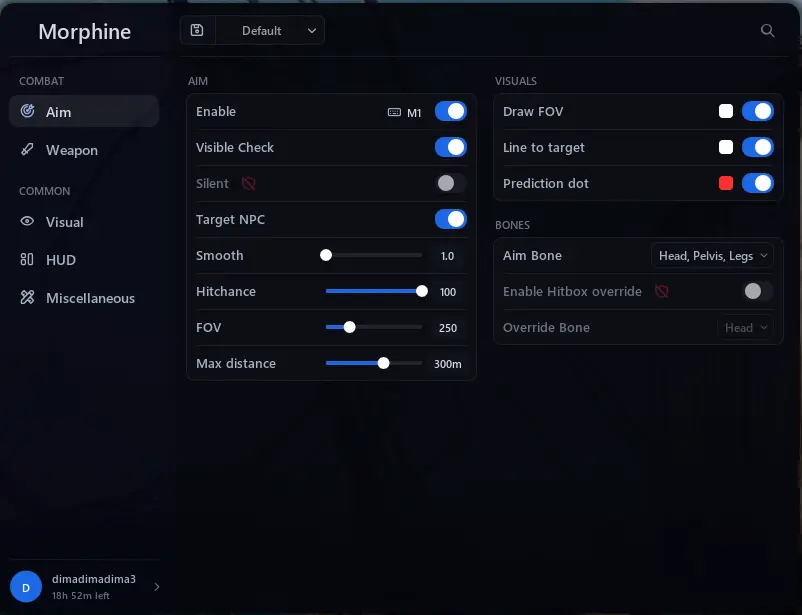Click the Smooth slider handle
The image size is (802, 615).
point(326,255)
